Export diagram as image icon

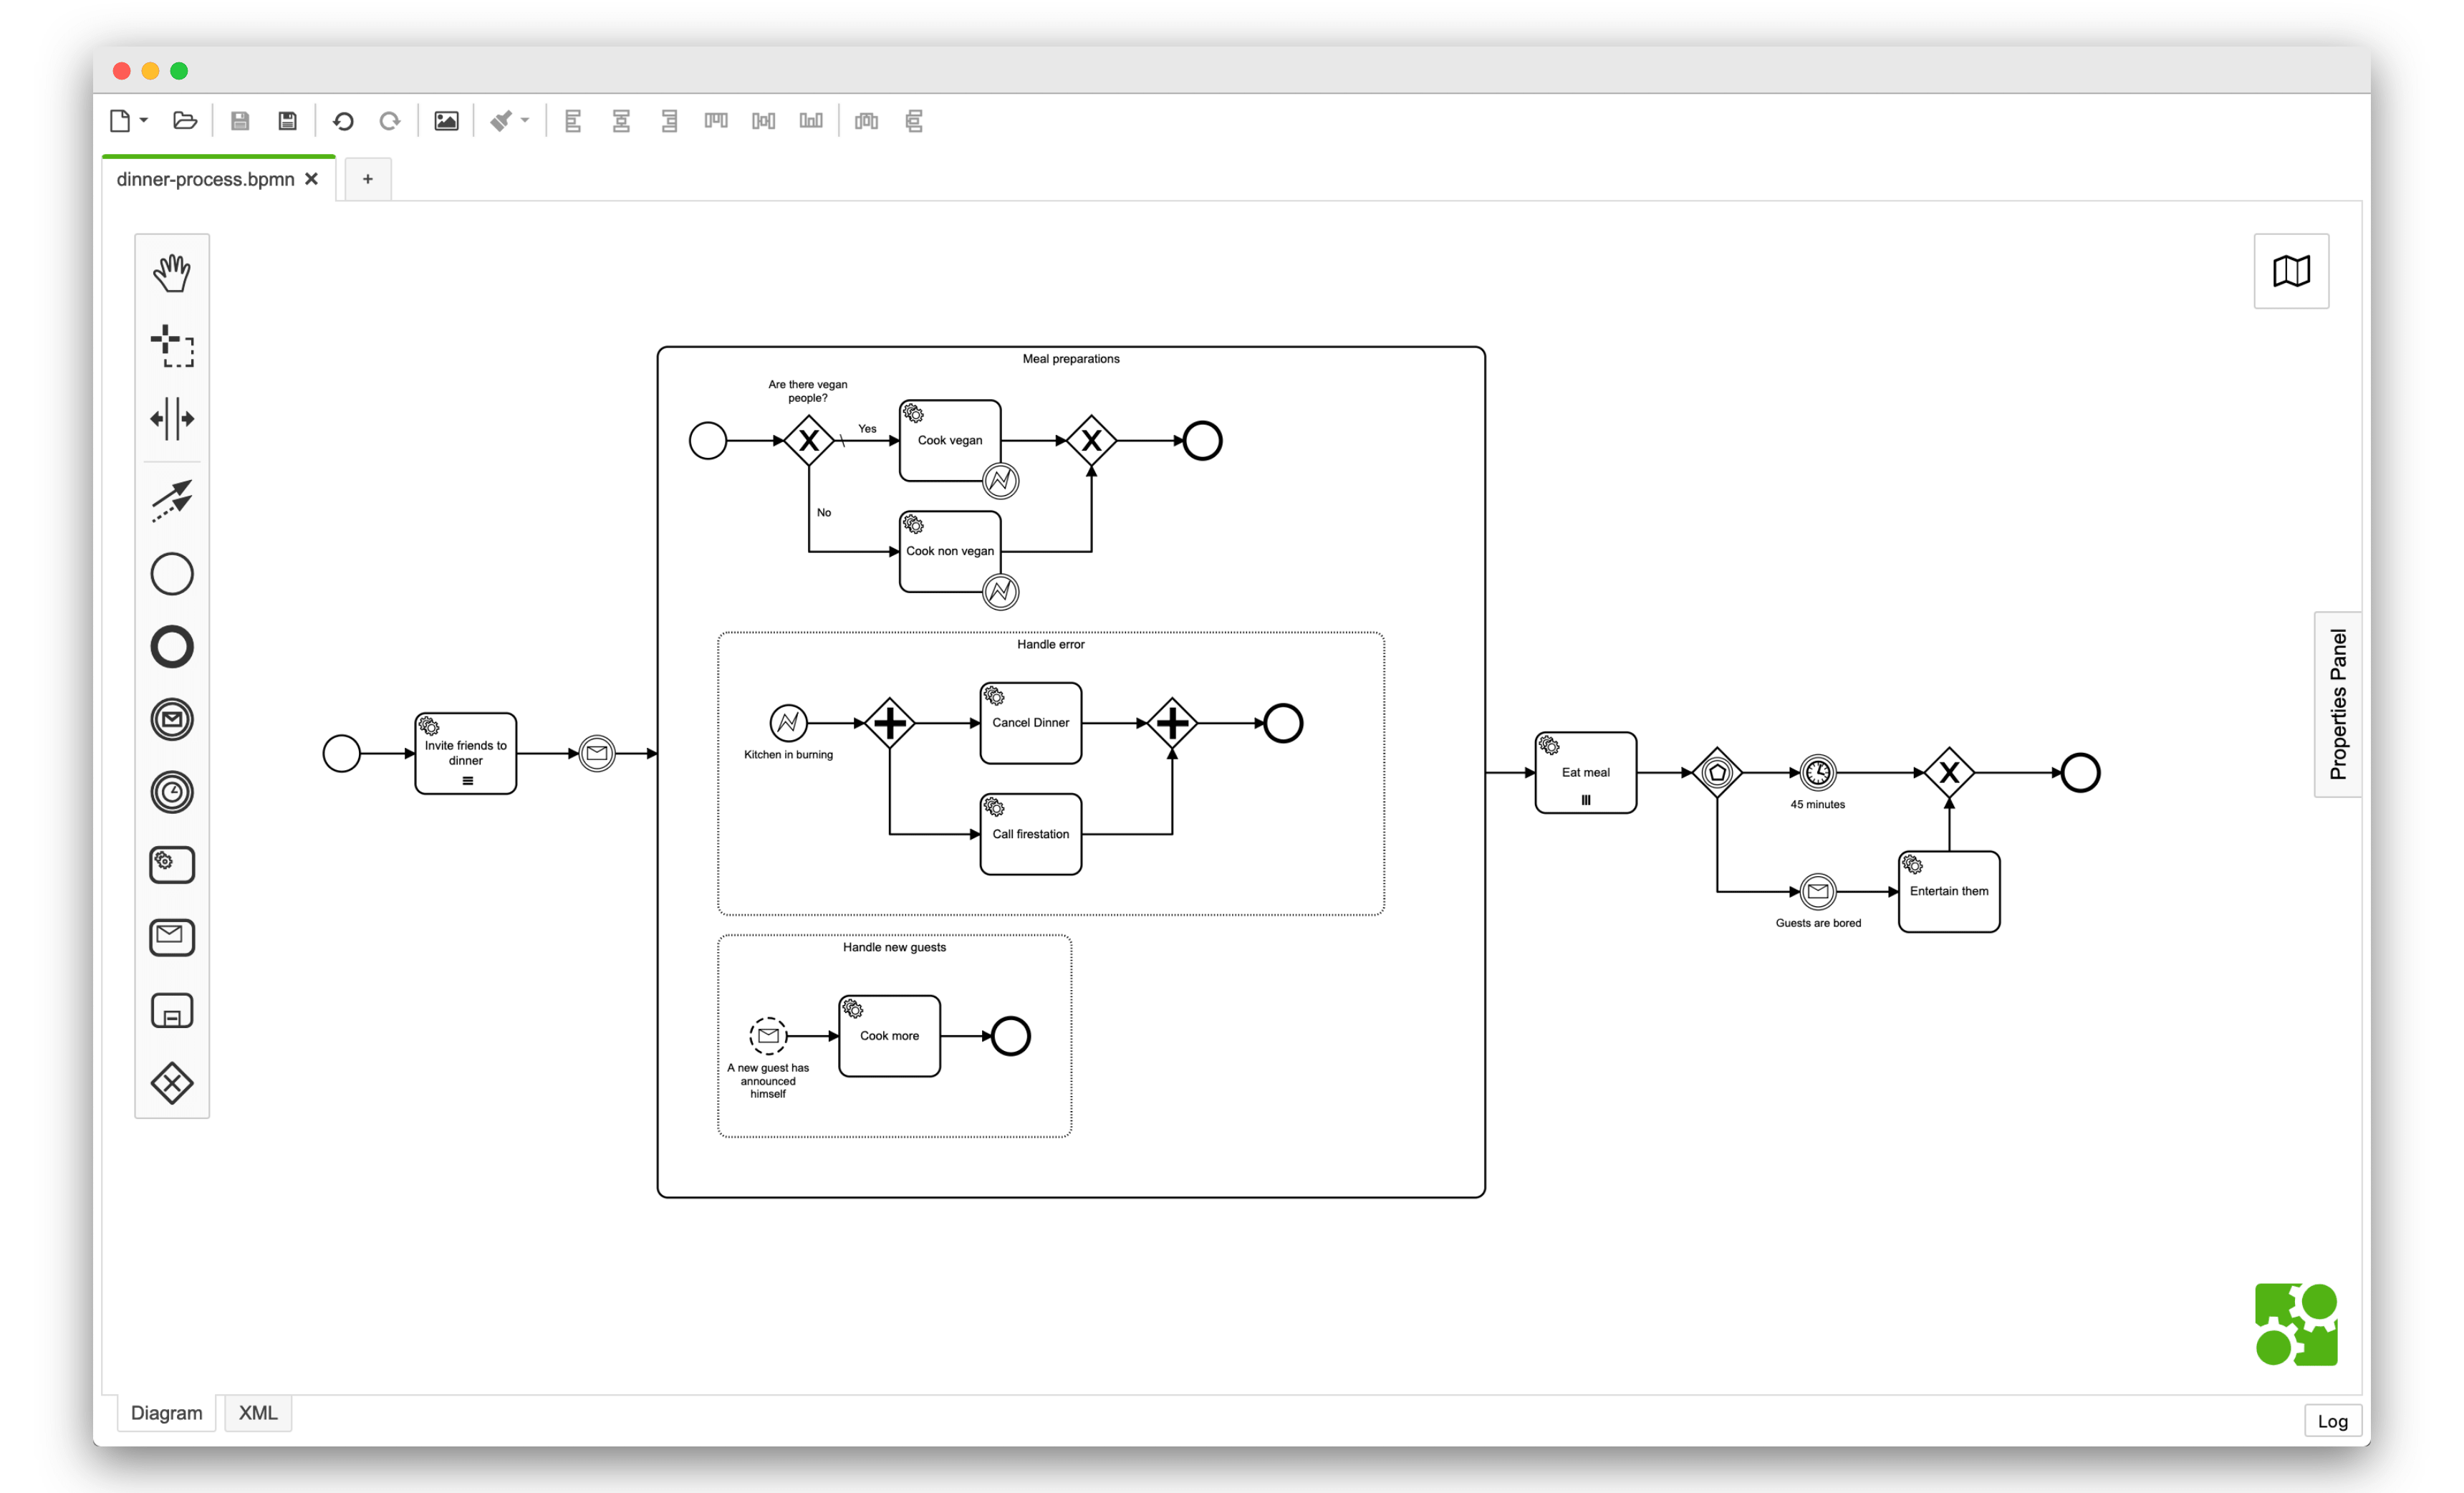pos(446,121)
